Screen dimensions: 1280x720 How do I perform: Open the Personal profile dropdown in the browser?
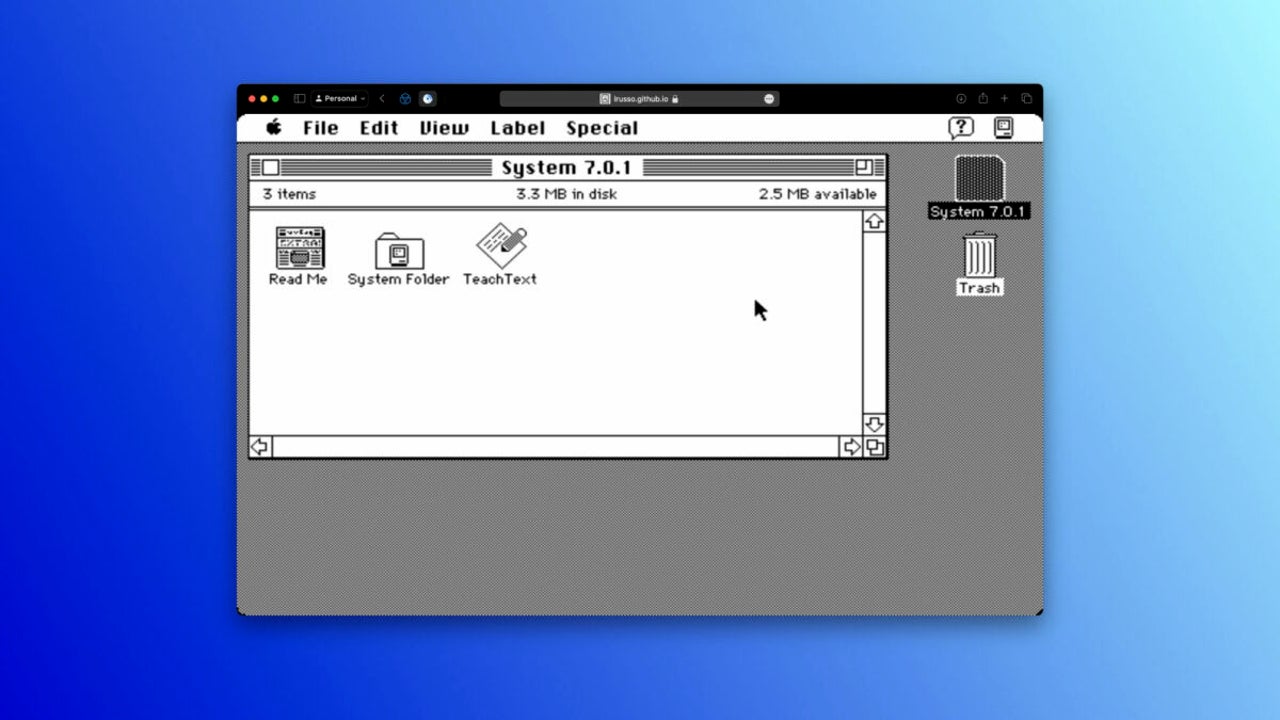coord(338,98)
